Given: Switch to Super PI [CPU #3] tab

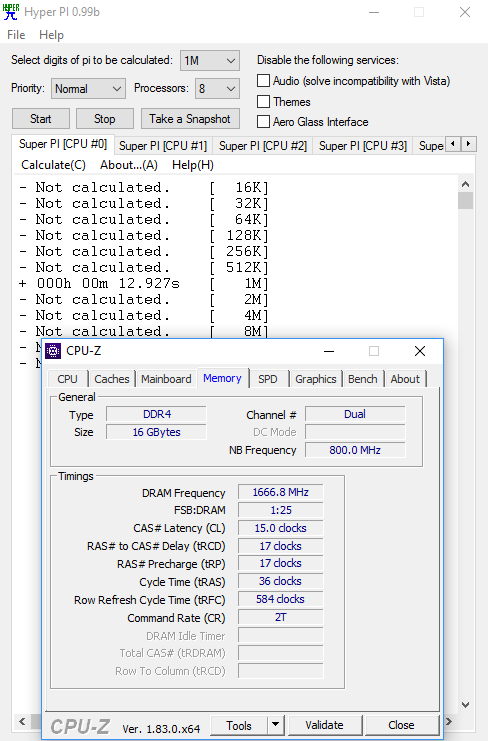Looking at the screenshot, I should click(363, 146).
